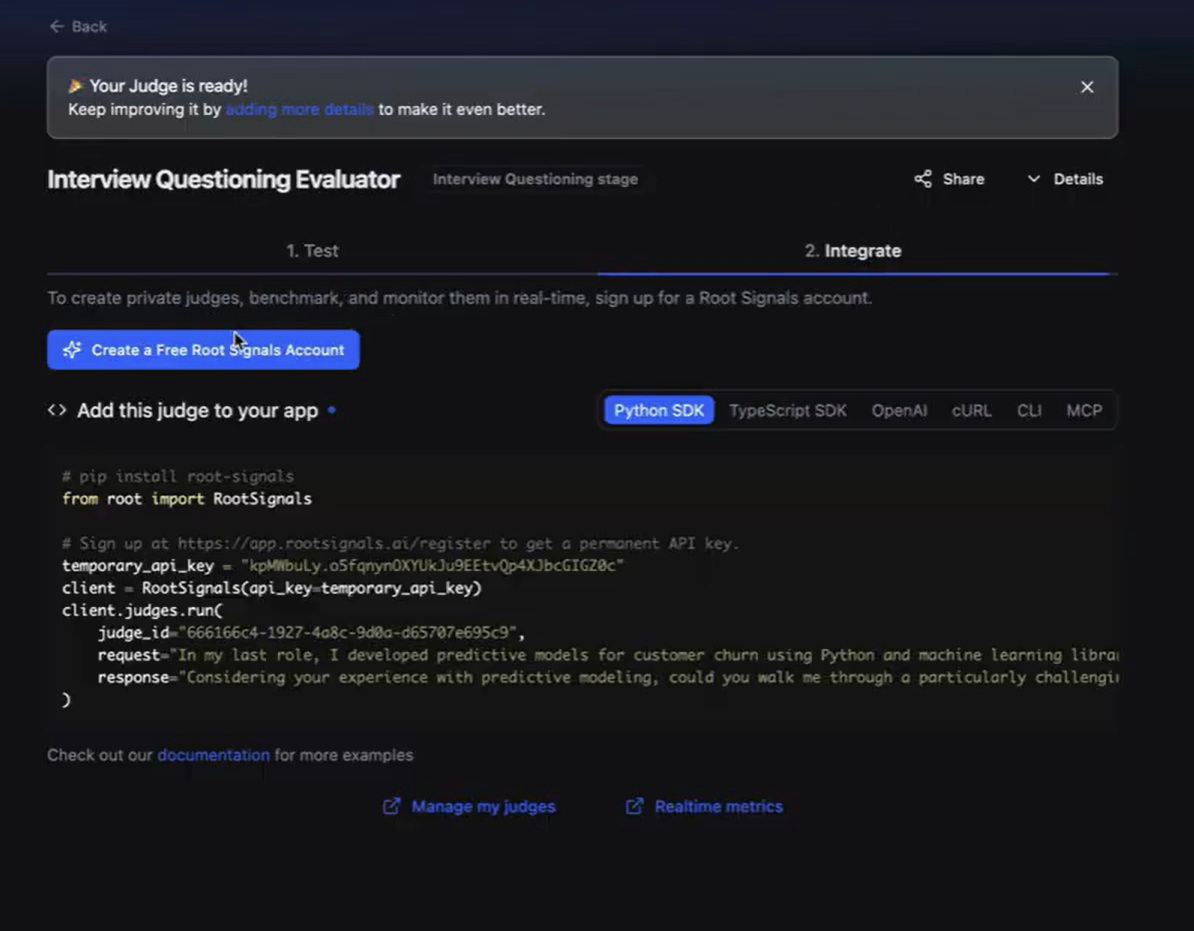The image size is (1194, 931).
Task: Select the cURL tab
Action: coord(971,410)
